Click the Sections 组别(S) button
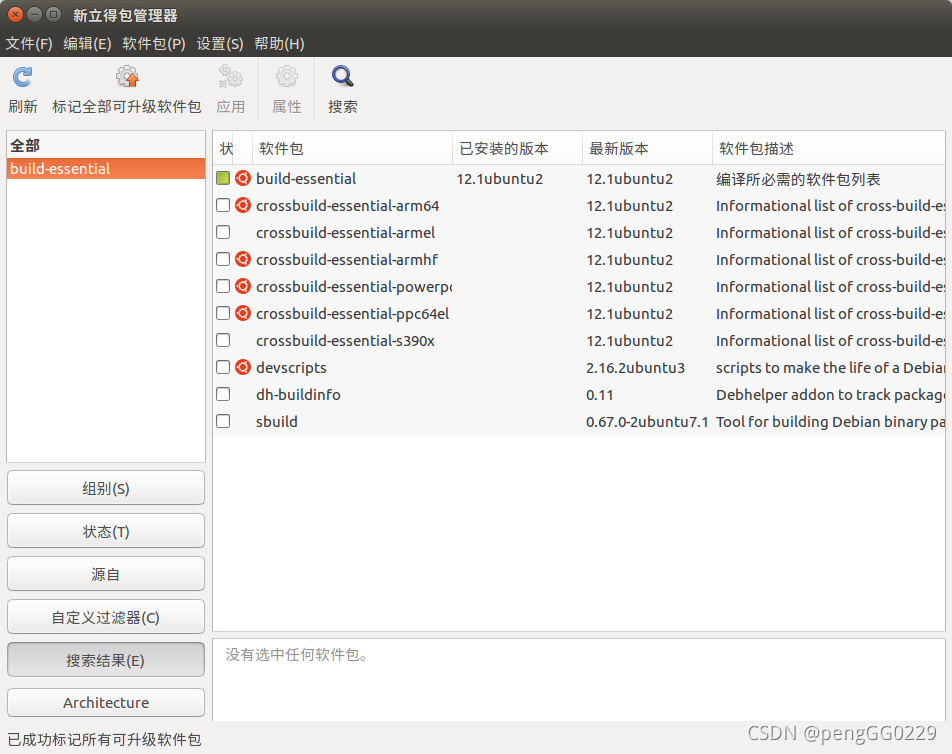Viewport: 952px width, 754px height. click(x=106, y=488)
